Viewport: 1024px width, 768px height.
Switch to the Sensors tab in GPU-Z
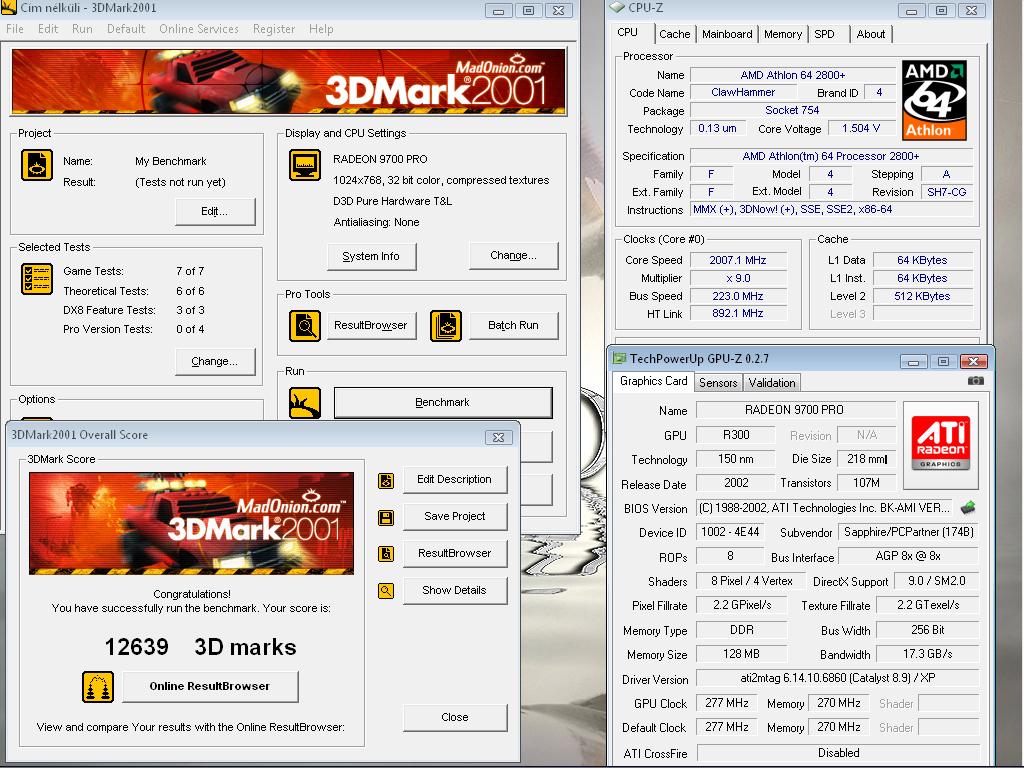[718, 383]
